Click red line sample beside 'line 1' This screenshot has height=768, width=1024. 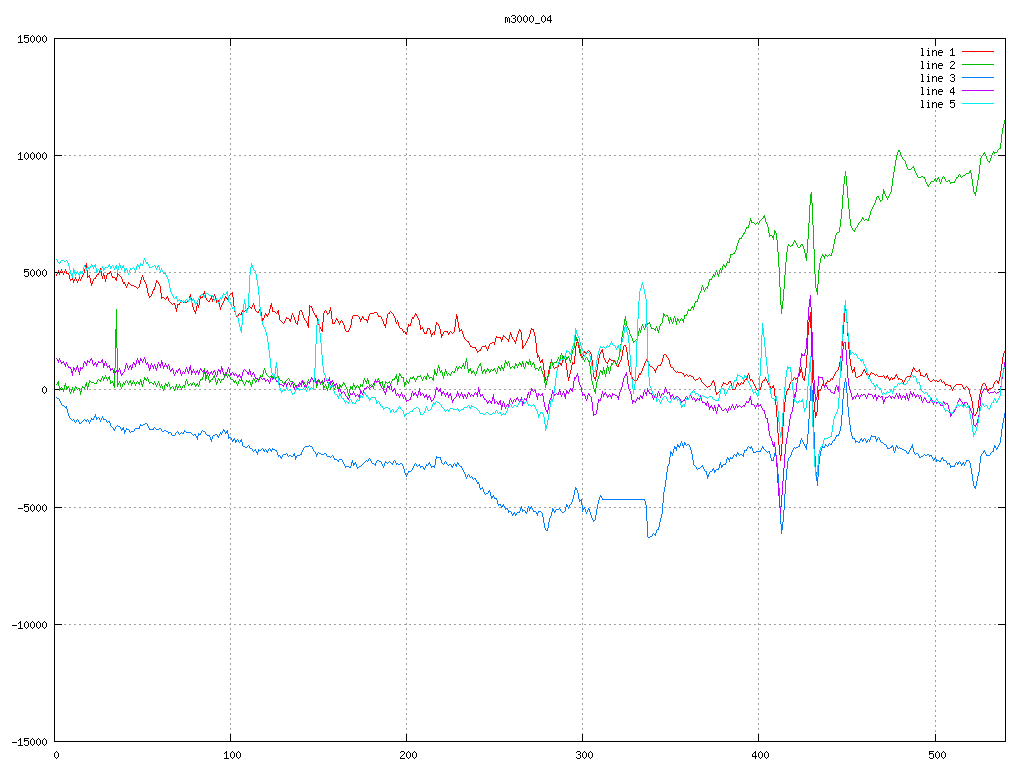979,52
